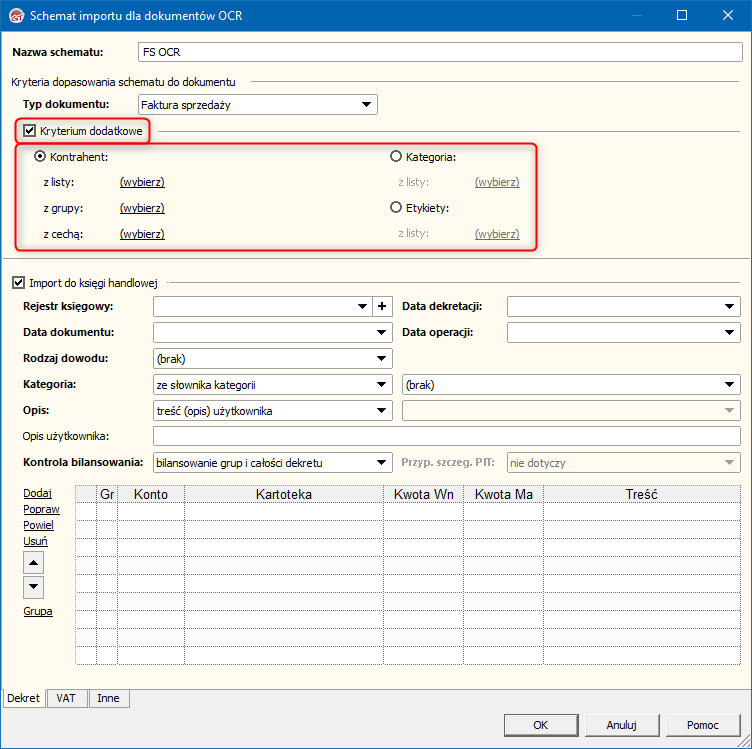Open the Inne tab

[109, 699]
